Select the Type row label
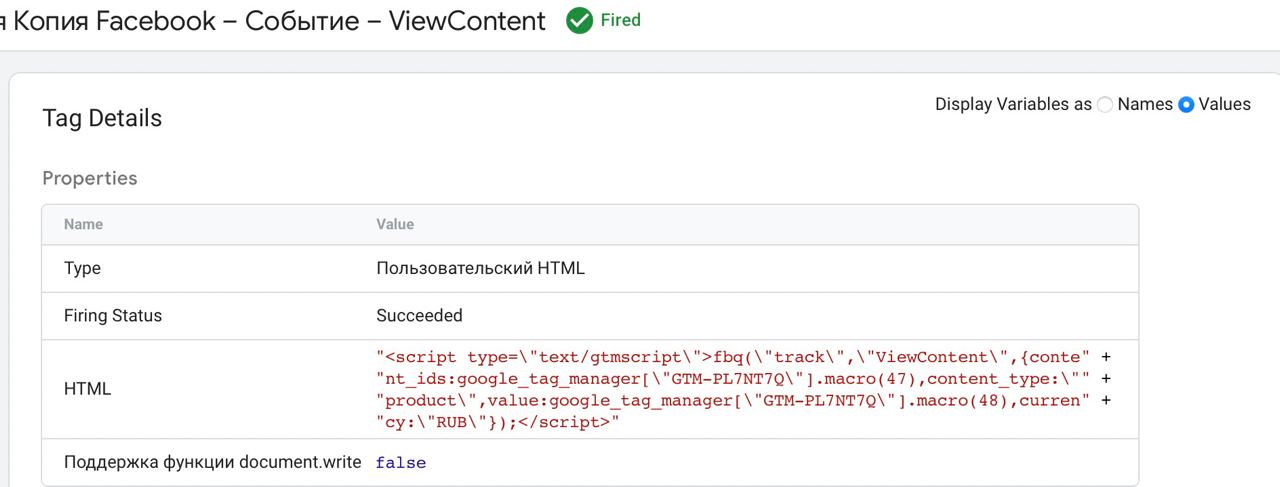This screenshot has width=1280, height=487. (82, 268)
